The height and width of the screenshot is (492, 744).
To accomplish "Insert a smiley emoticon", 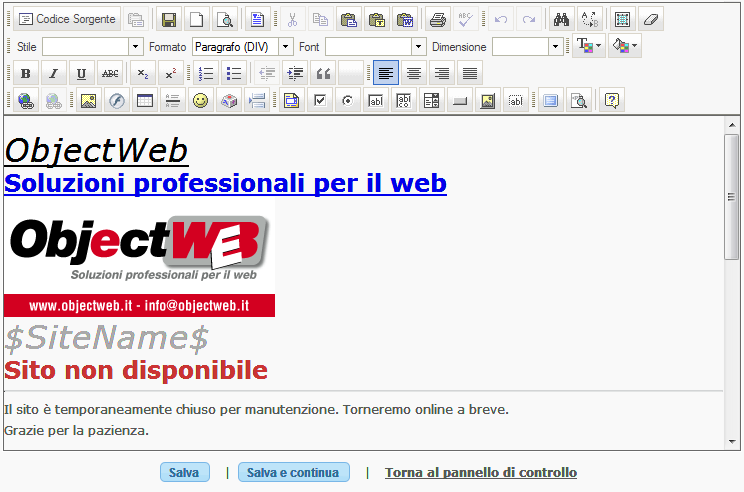I will coord(201,100).
